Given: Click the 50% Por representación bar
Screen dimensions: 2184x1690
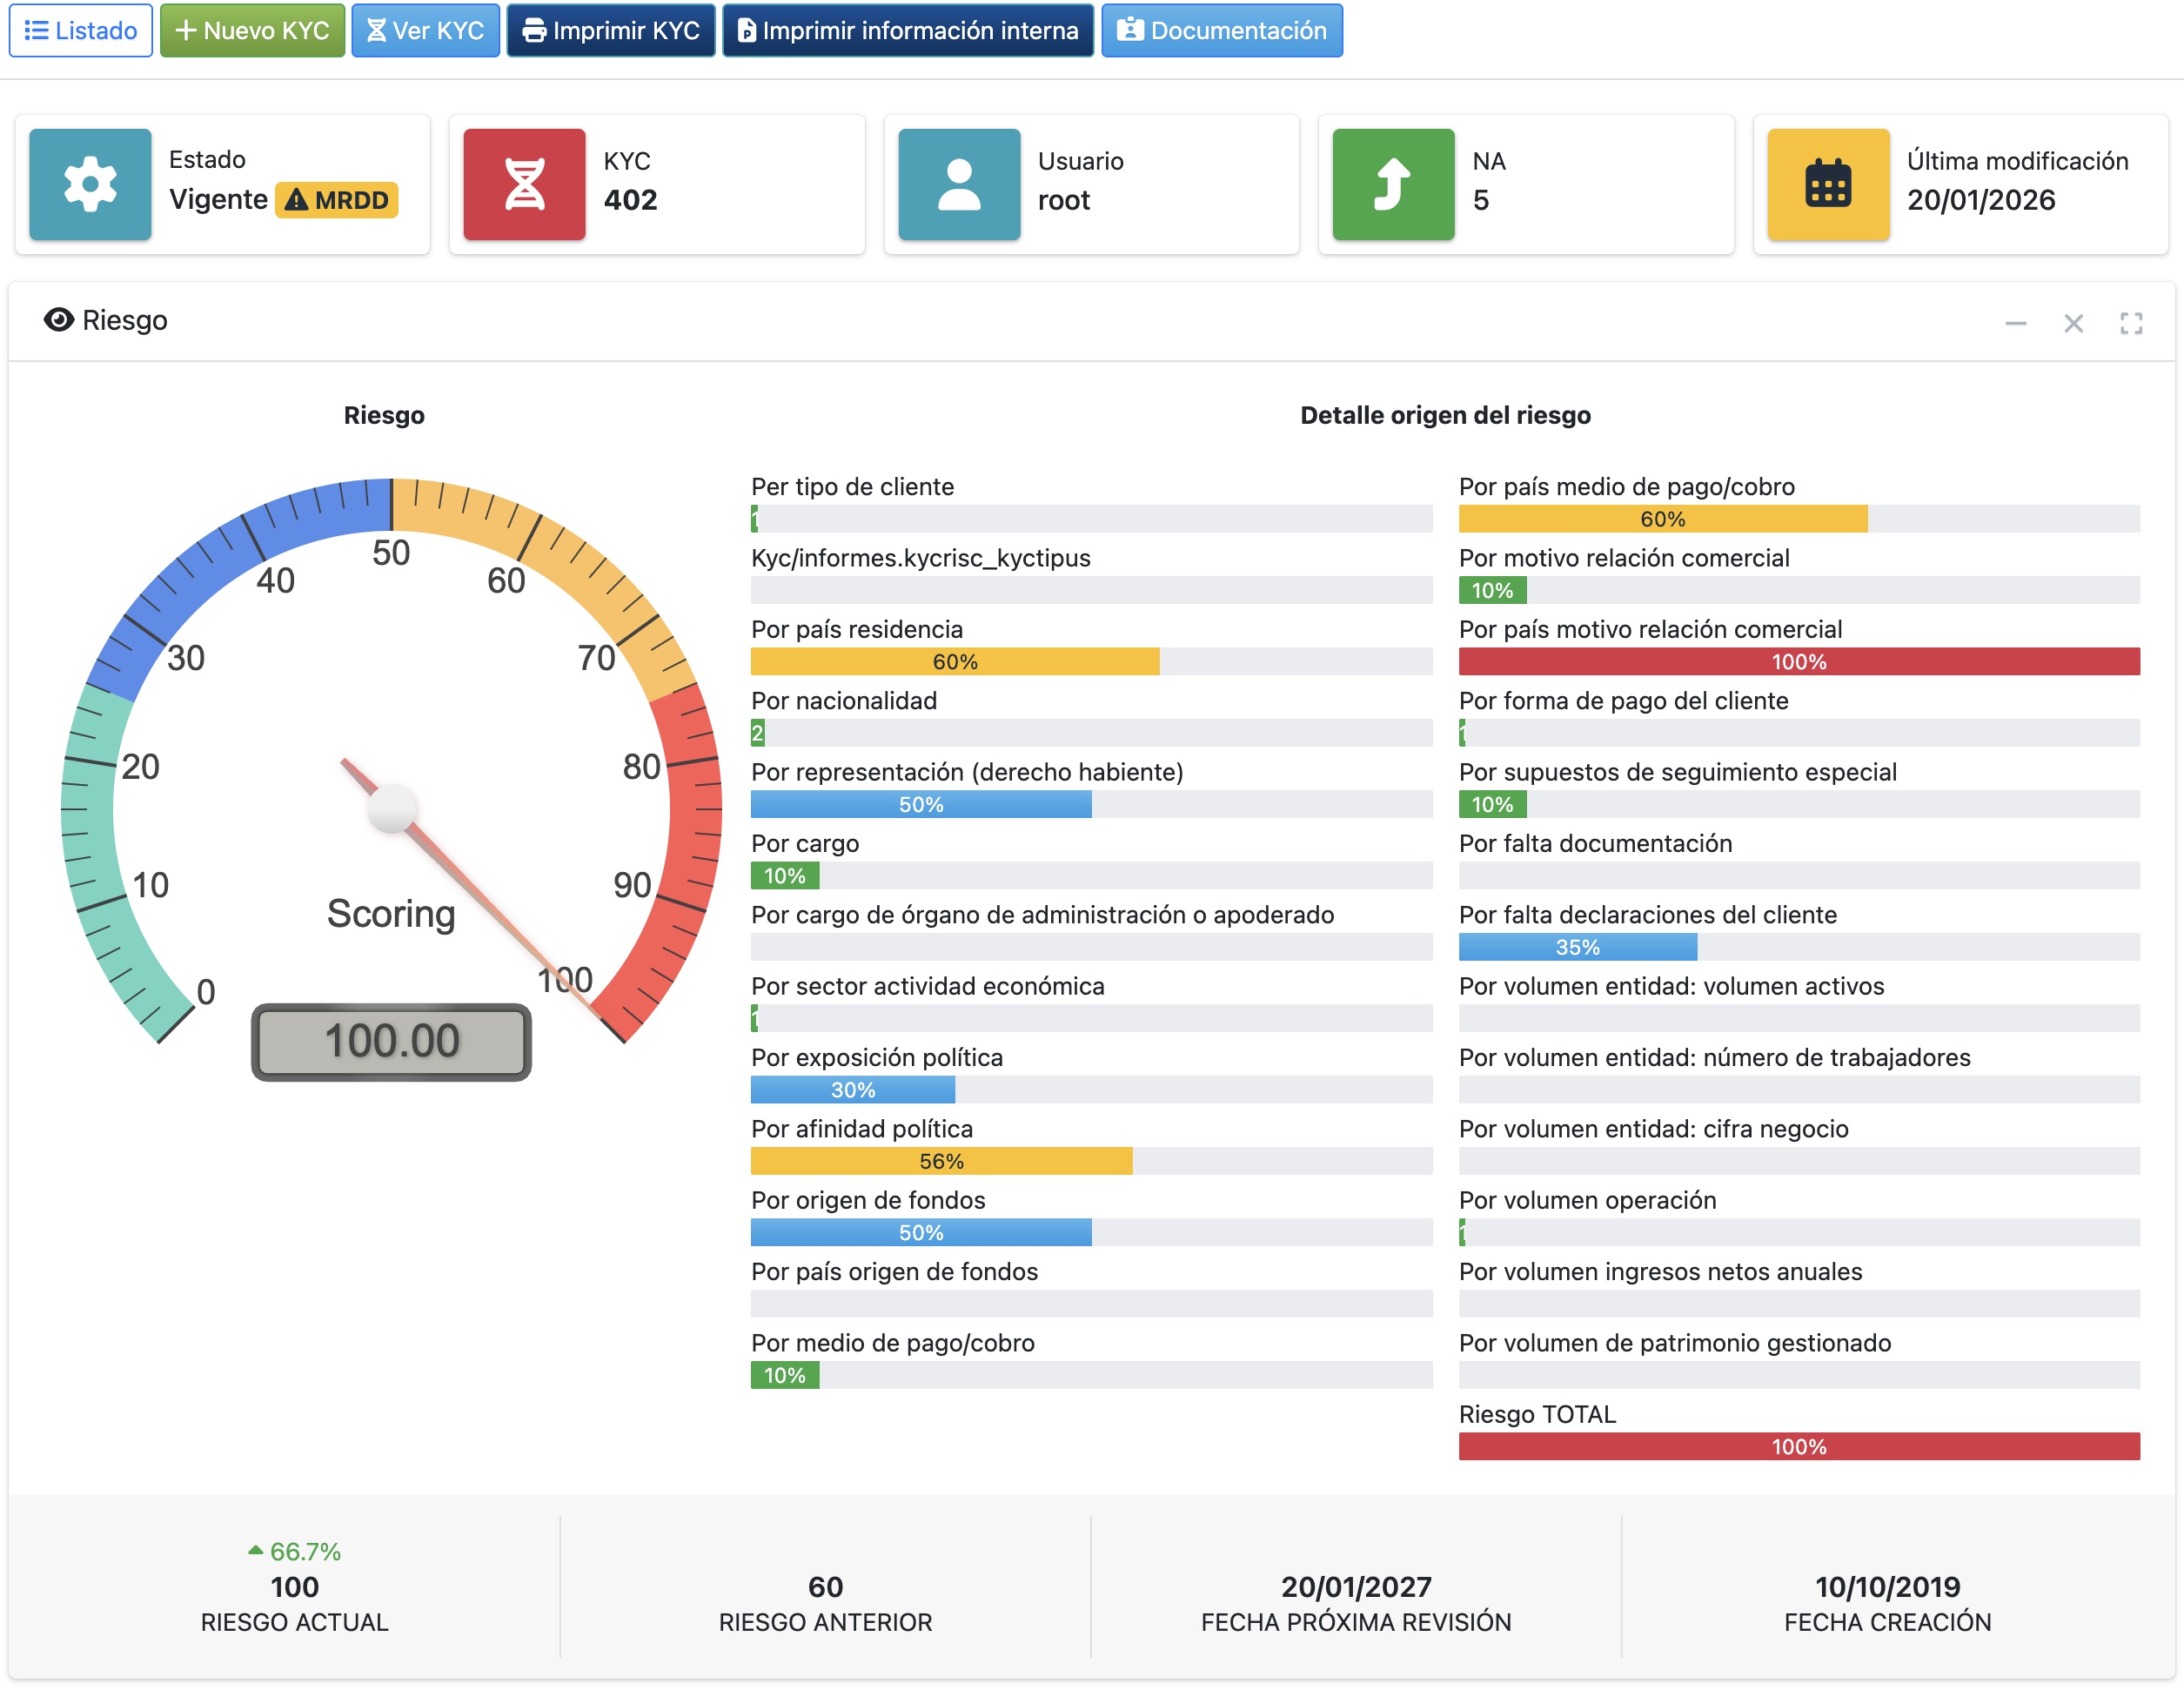Looking at the screenshot, I should coord(921,804).
